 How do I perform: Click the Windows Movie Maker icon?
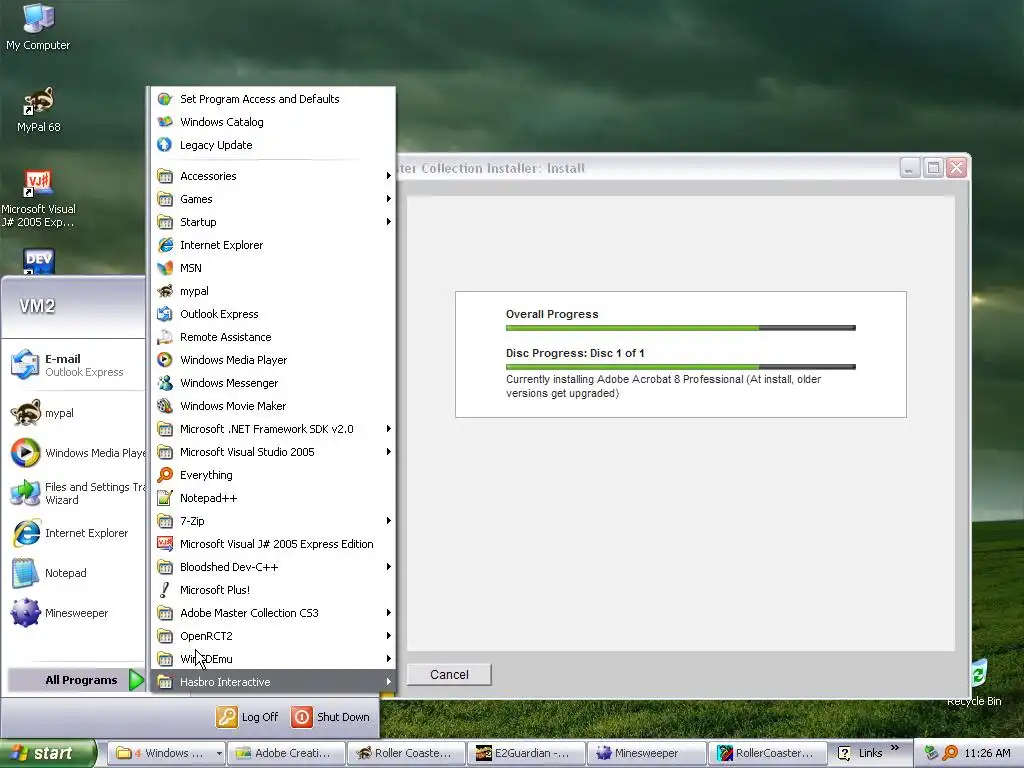pos(165,406)
